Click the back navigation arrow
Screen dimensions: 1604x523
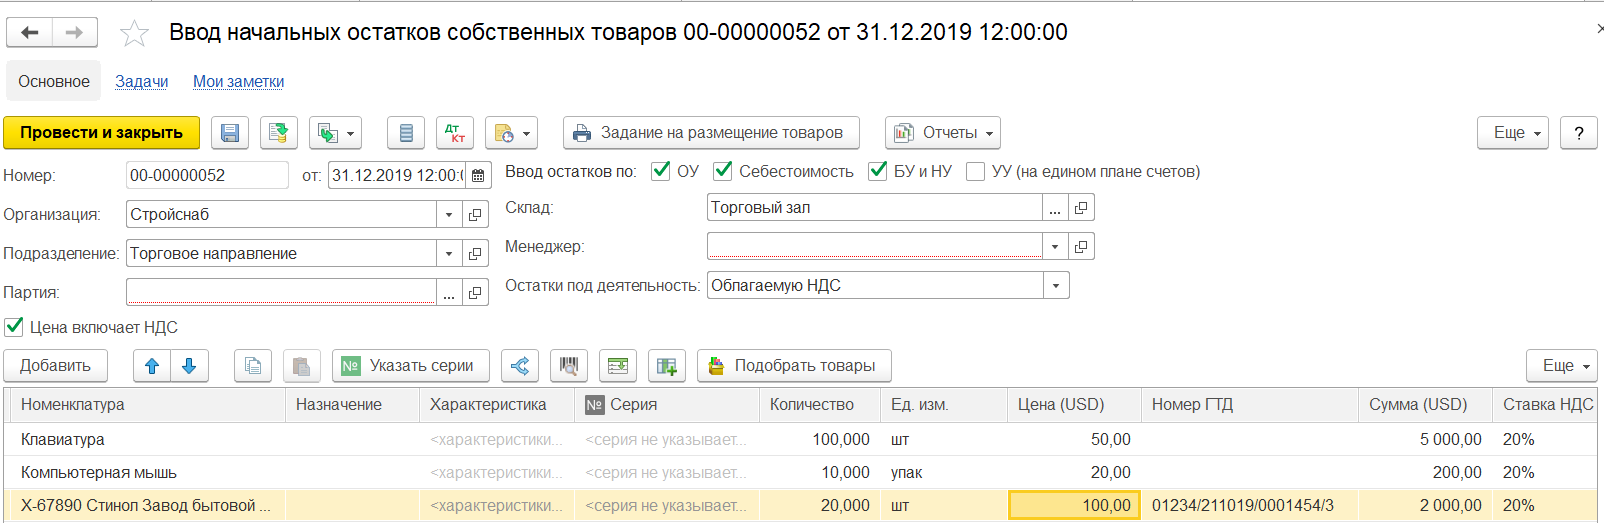coord(30,33)
